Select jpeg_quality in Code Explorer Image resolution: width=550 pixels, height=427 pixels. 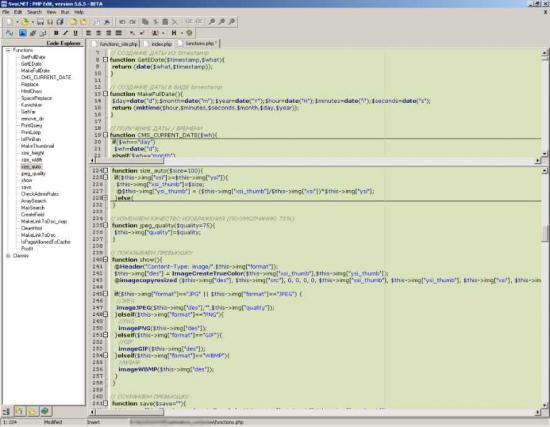pos(33,173)
